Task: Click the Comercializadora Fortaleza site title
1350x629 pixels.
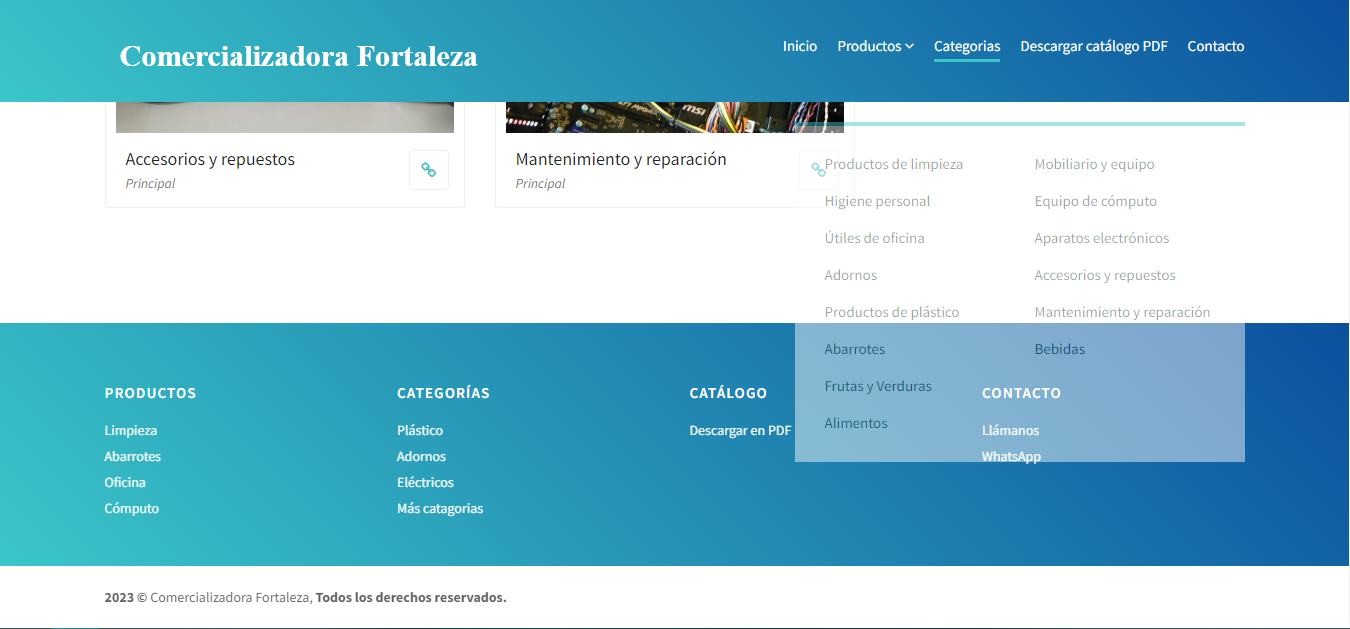Action: (298, 56)
